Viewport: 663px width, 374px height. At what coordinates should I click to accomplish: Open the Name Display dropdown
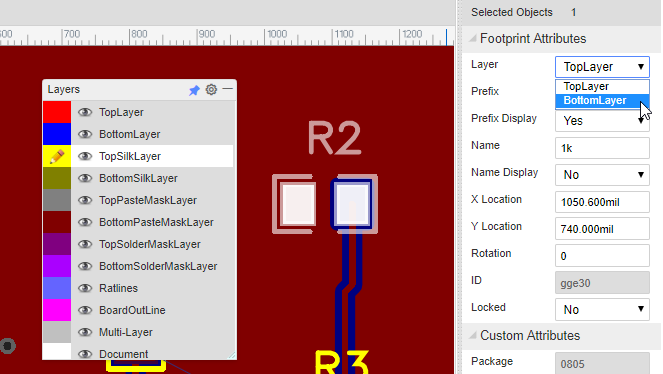click(602, 175)
